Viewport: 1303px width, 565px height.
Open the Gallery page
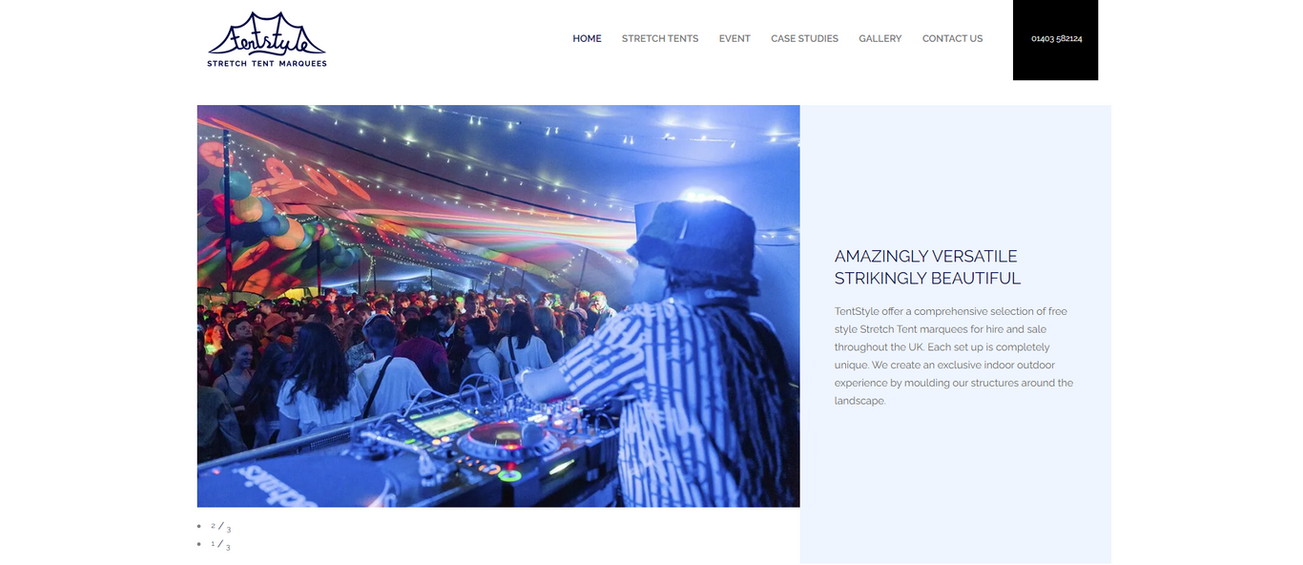[880, 39]
